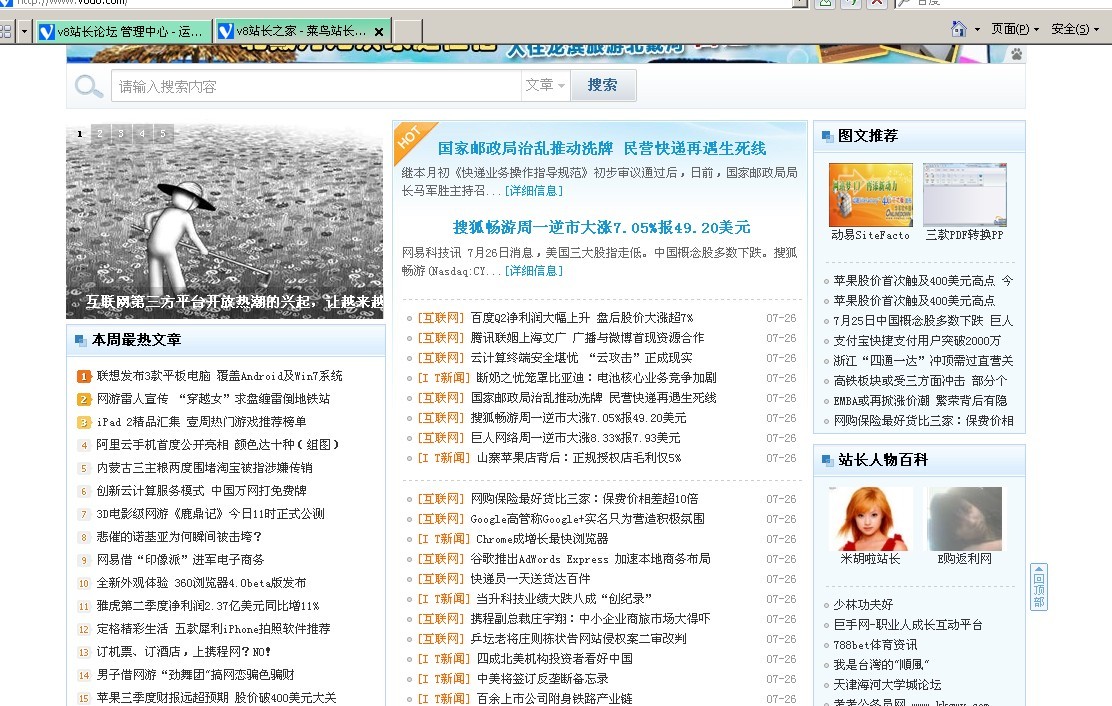Open sidebar link 天津海河大学城论坛
Image resolution: width=1112 pixels, height=706 pixels.
click(x=887, y=685)
